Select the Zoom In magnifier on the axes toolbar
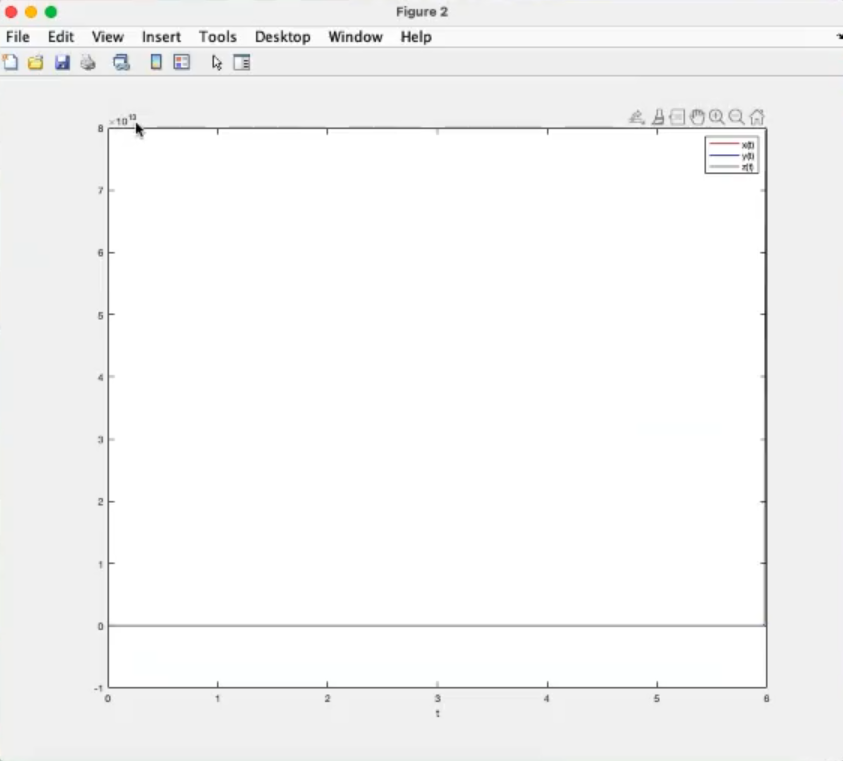The image size is (843, 761). 717,117
